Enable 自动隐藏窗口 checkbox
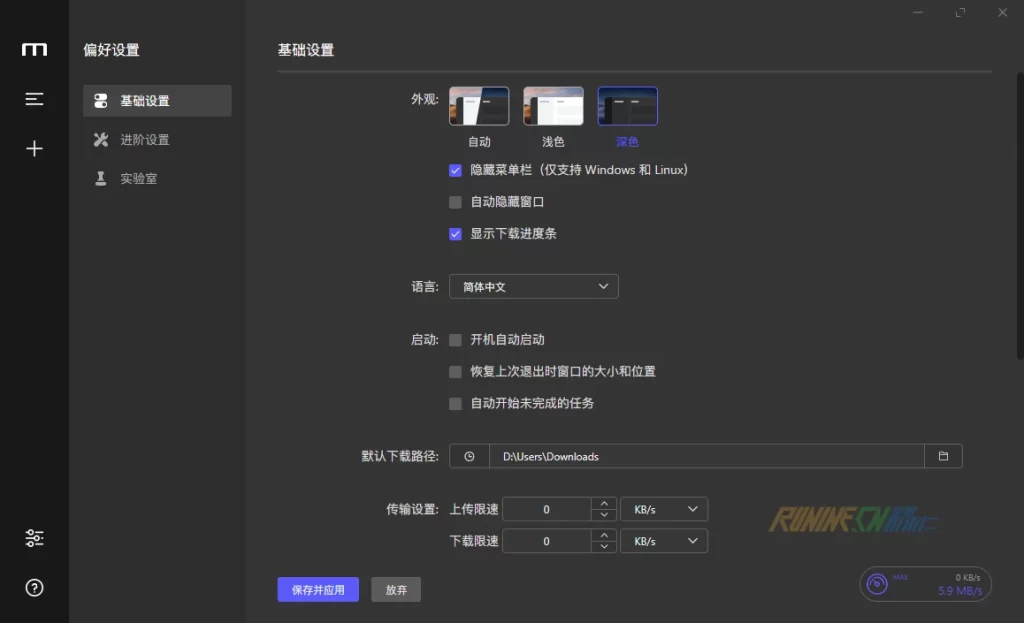The height and width of the screenshot is (623, 1024). 455,202
